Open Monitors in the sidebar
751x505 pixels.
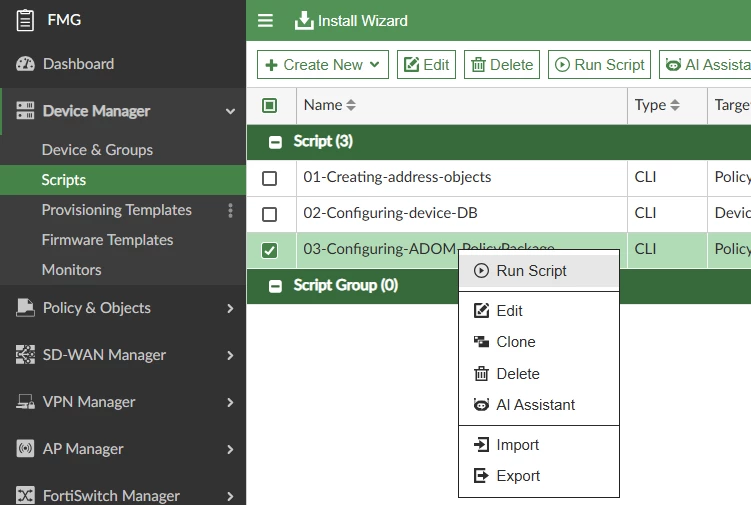(123, 270)
